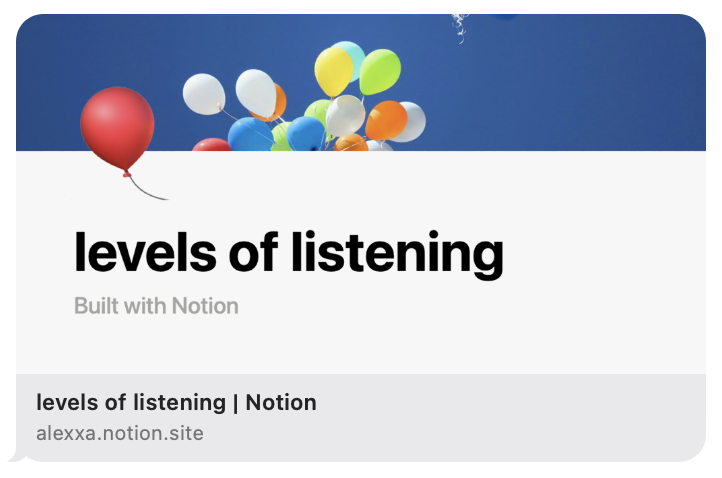Screen dimensions: 722x478
Task: Click the word "Notion" in the caption title
Action: point(281,402)
